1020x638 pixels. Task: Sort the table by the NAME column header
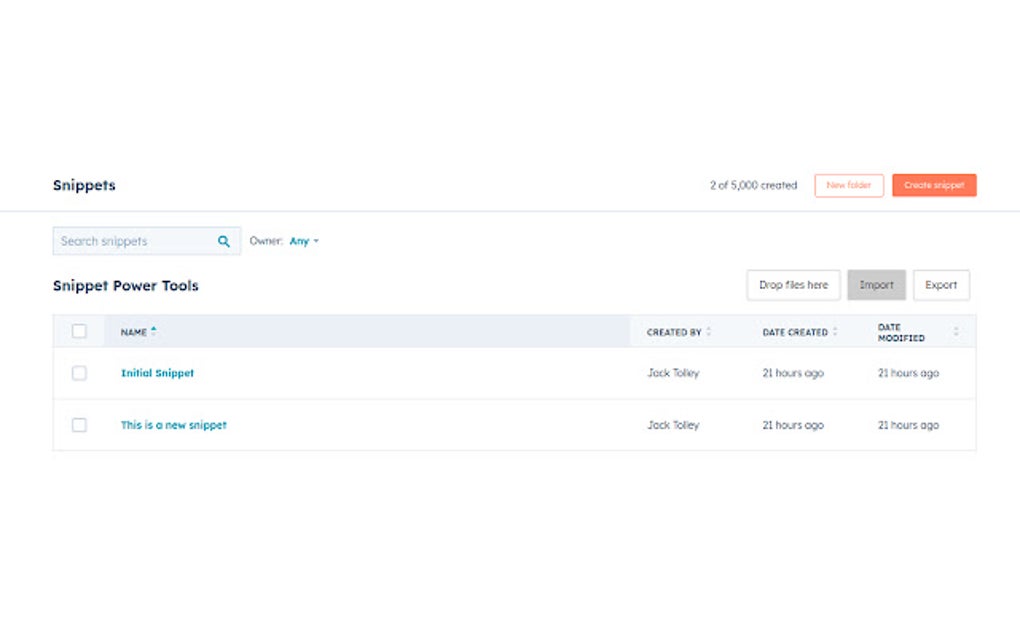click(135, 331)
